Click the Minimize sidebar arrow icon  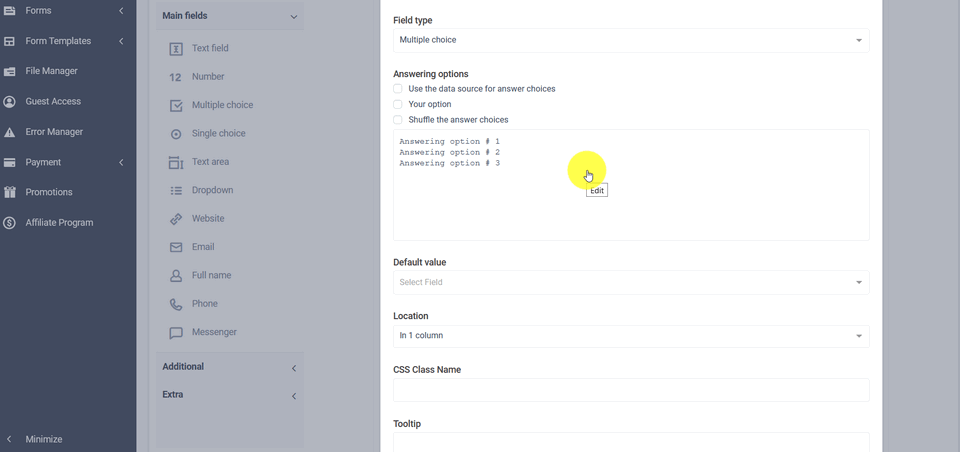coord(9,439)
